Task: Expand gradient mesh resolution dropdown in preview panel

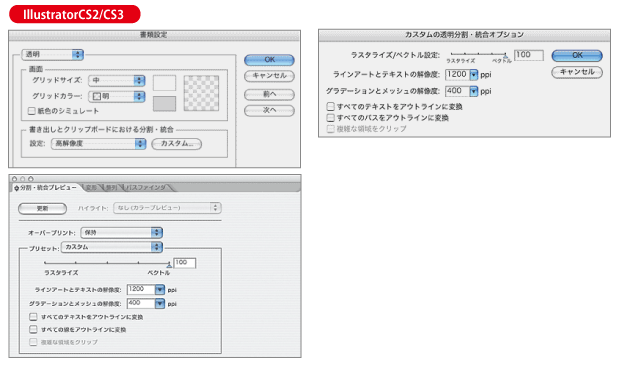Action: click(159, 304)
